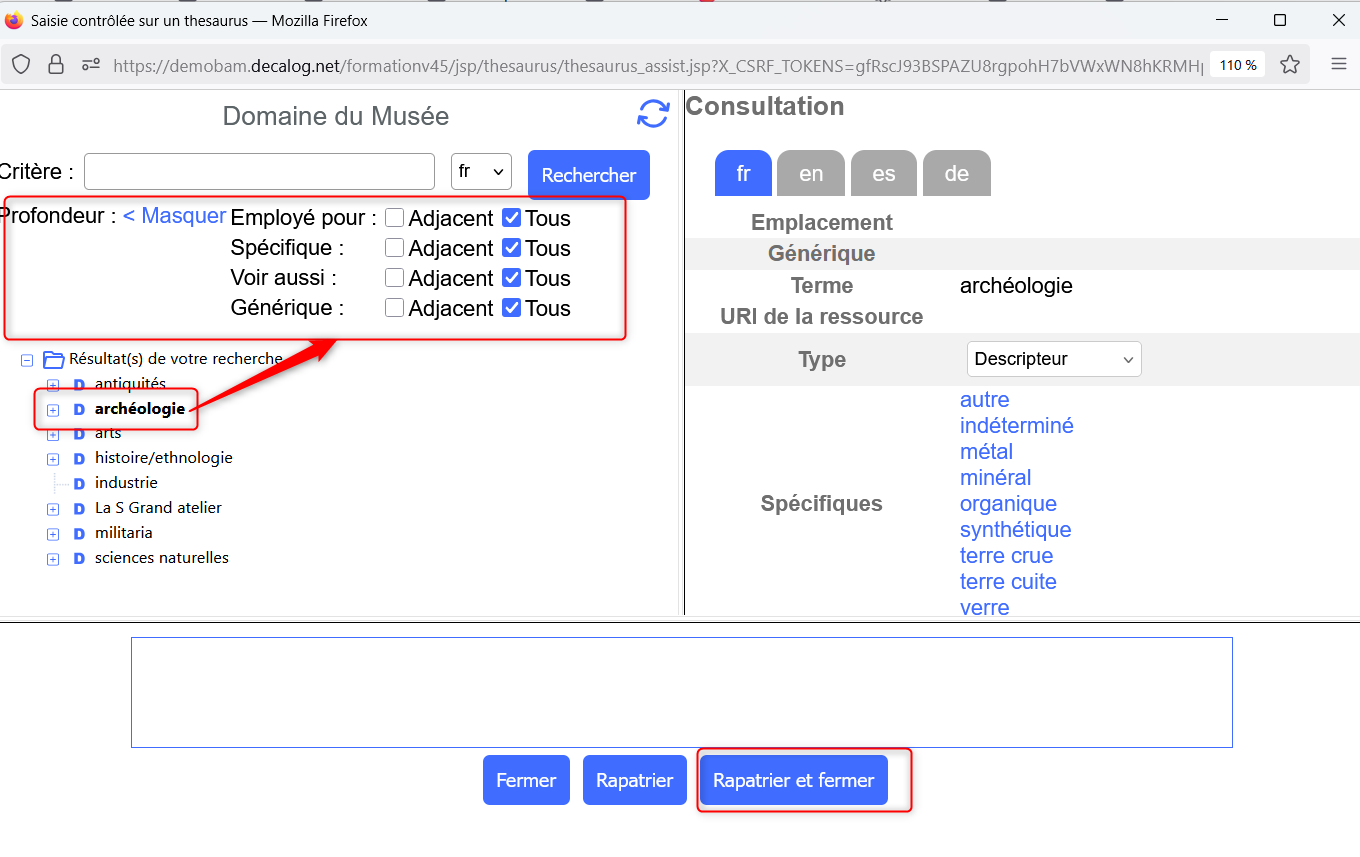Screen dimensions: 1360x857
Task: Click the Critère search input field
Action: click(259, 172)
